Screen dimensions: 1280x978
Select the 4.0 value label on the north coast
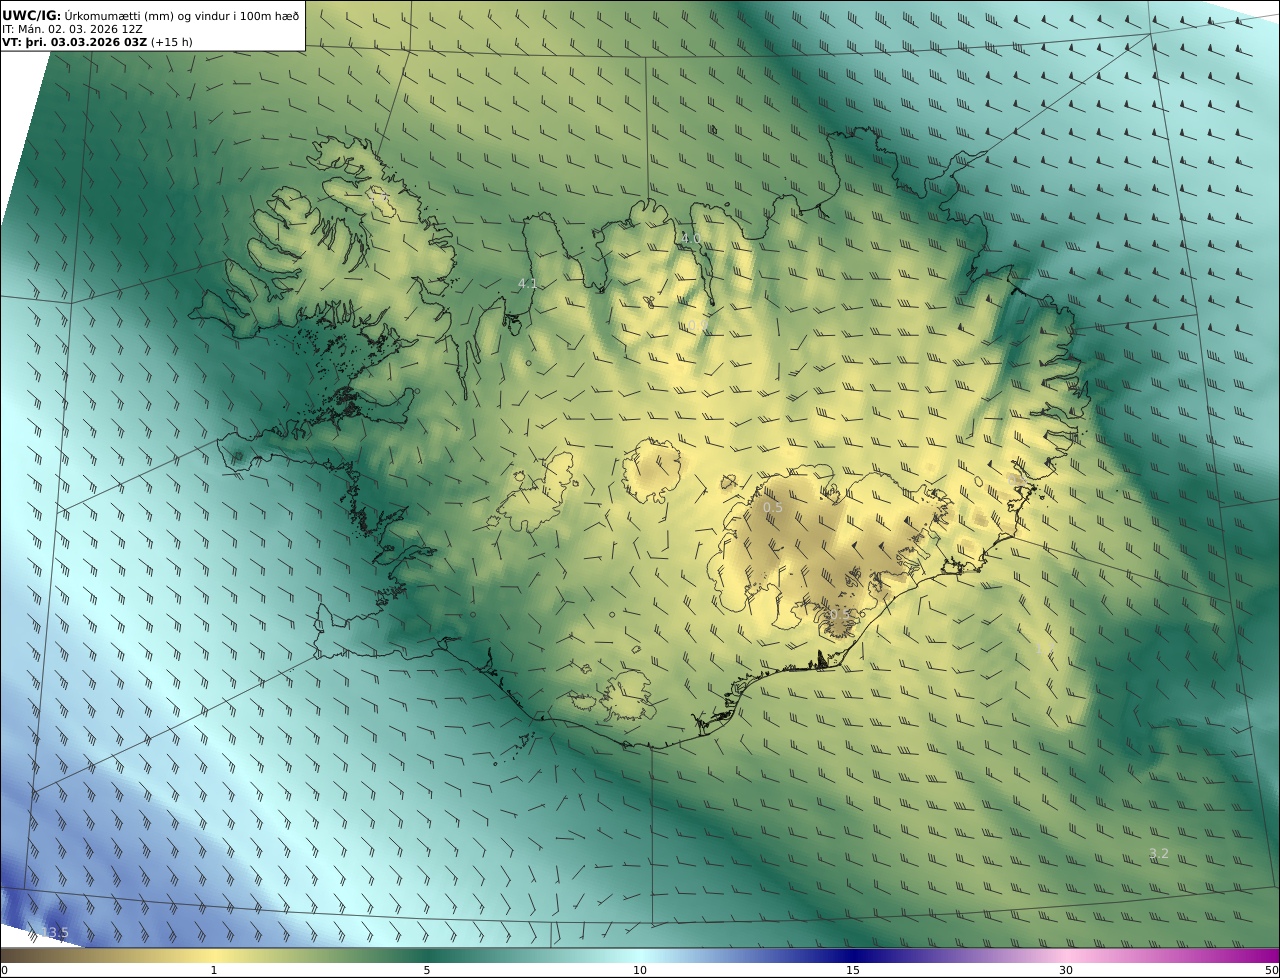pyautogui.click(x=691, y=238)
